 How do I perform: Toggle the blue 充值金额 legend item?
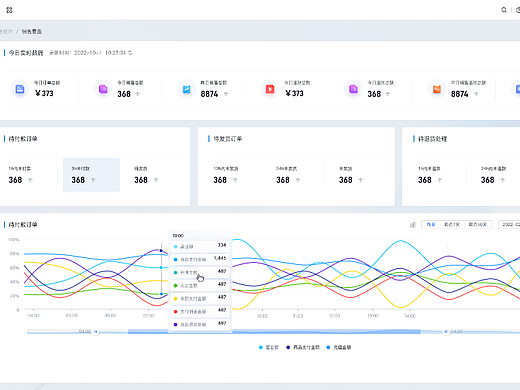tap(339, 347)
